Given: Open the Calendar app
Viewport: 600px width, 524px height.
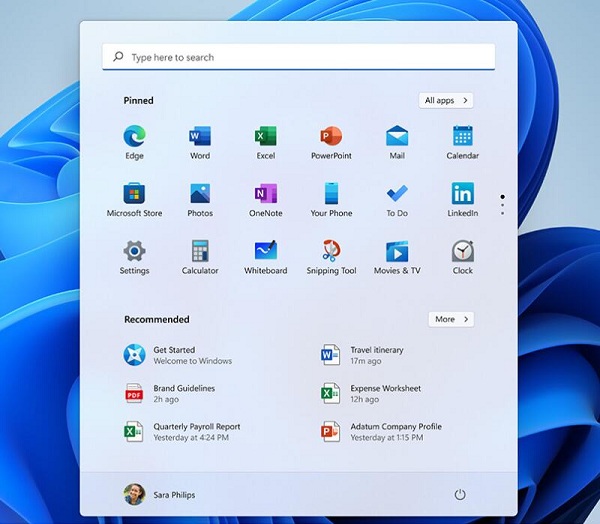Looking at the screenshot, I should (x=463, y=142).
